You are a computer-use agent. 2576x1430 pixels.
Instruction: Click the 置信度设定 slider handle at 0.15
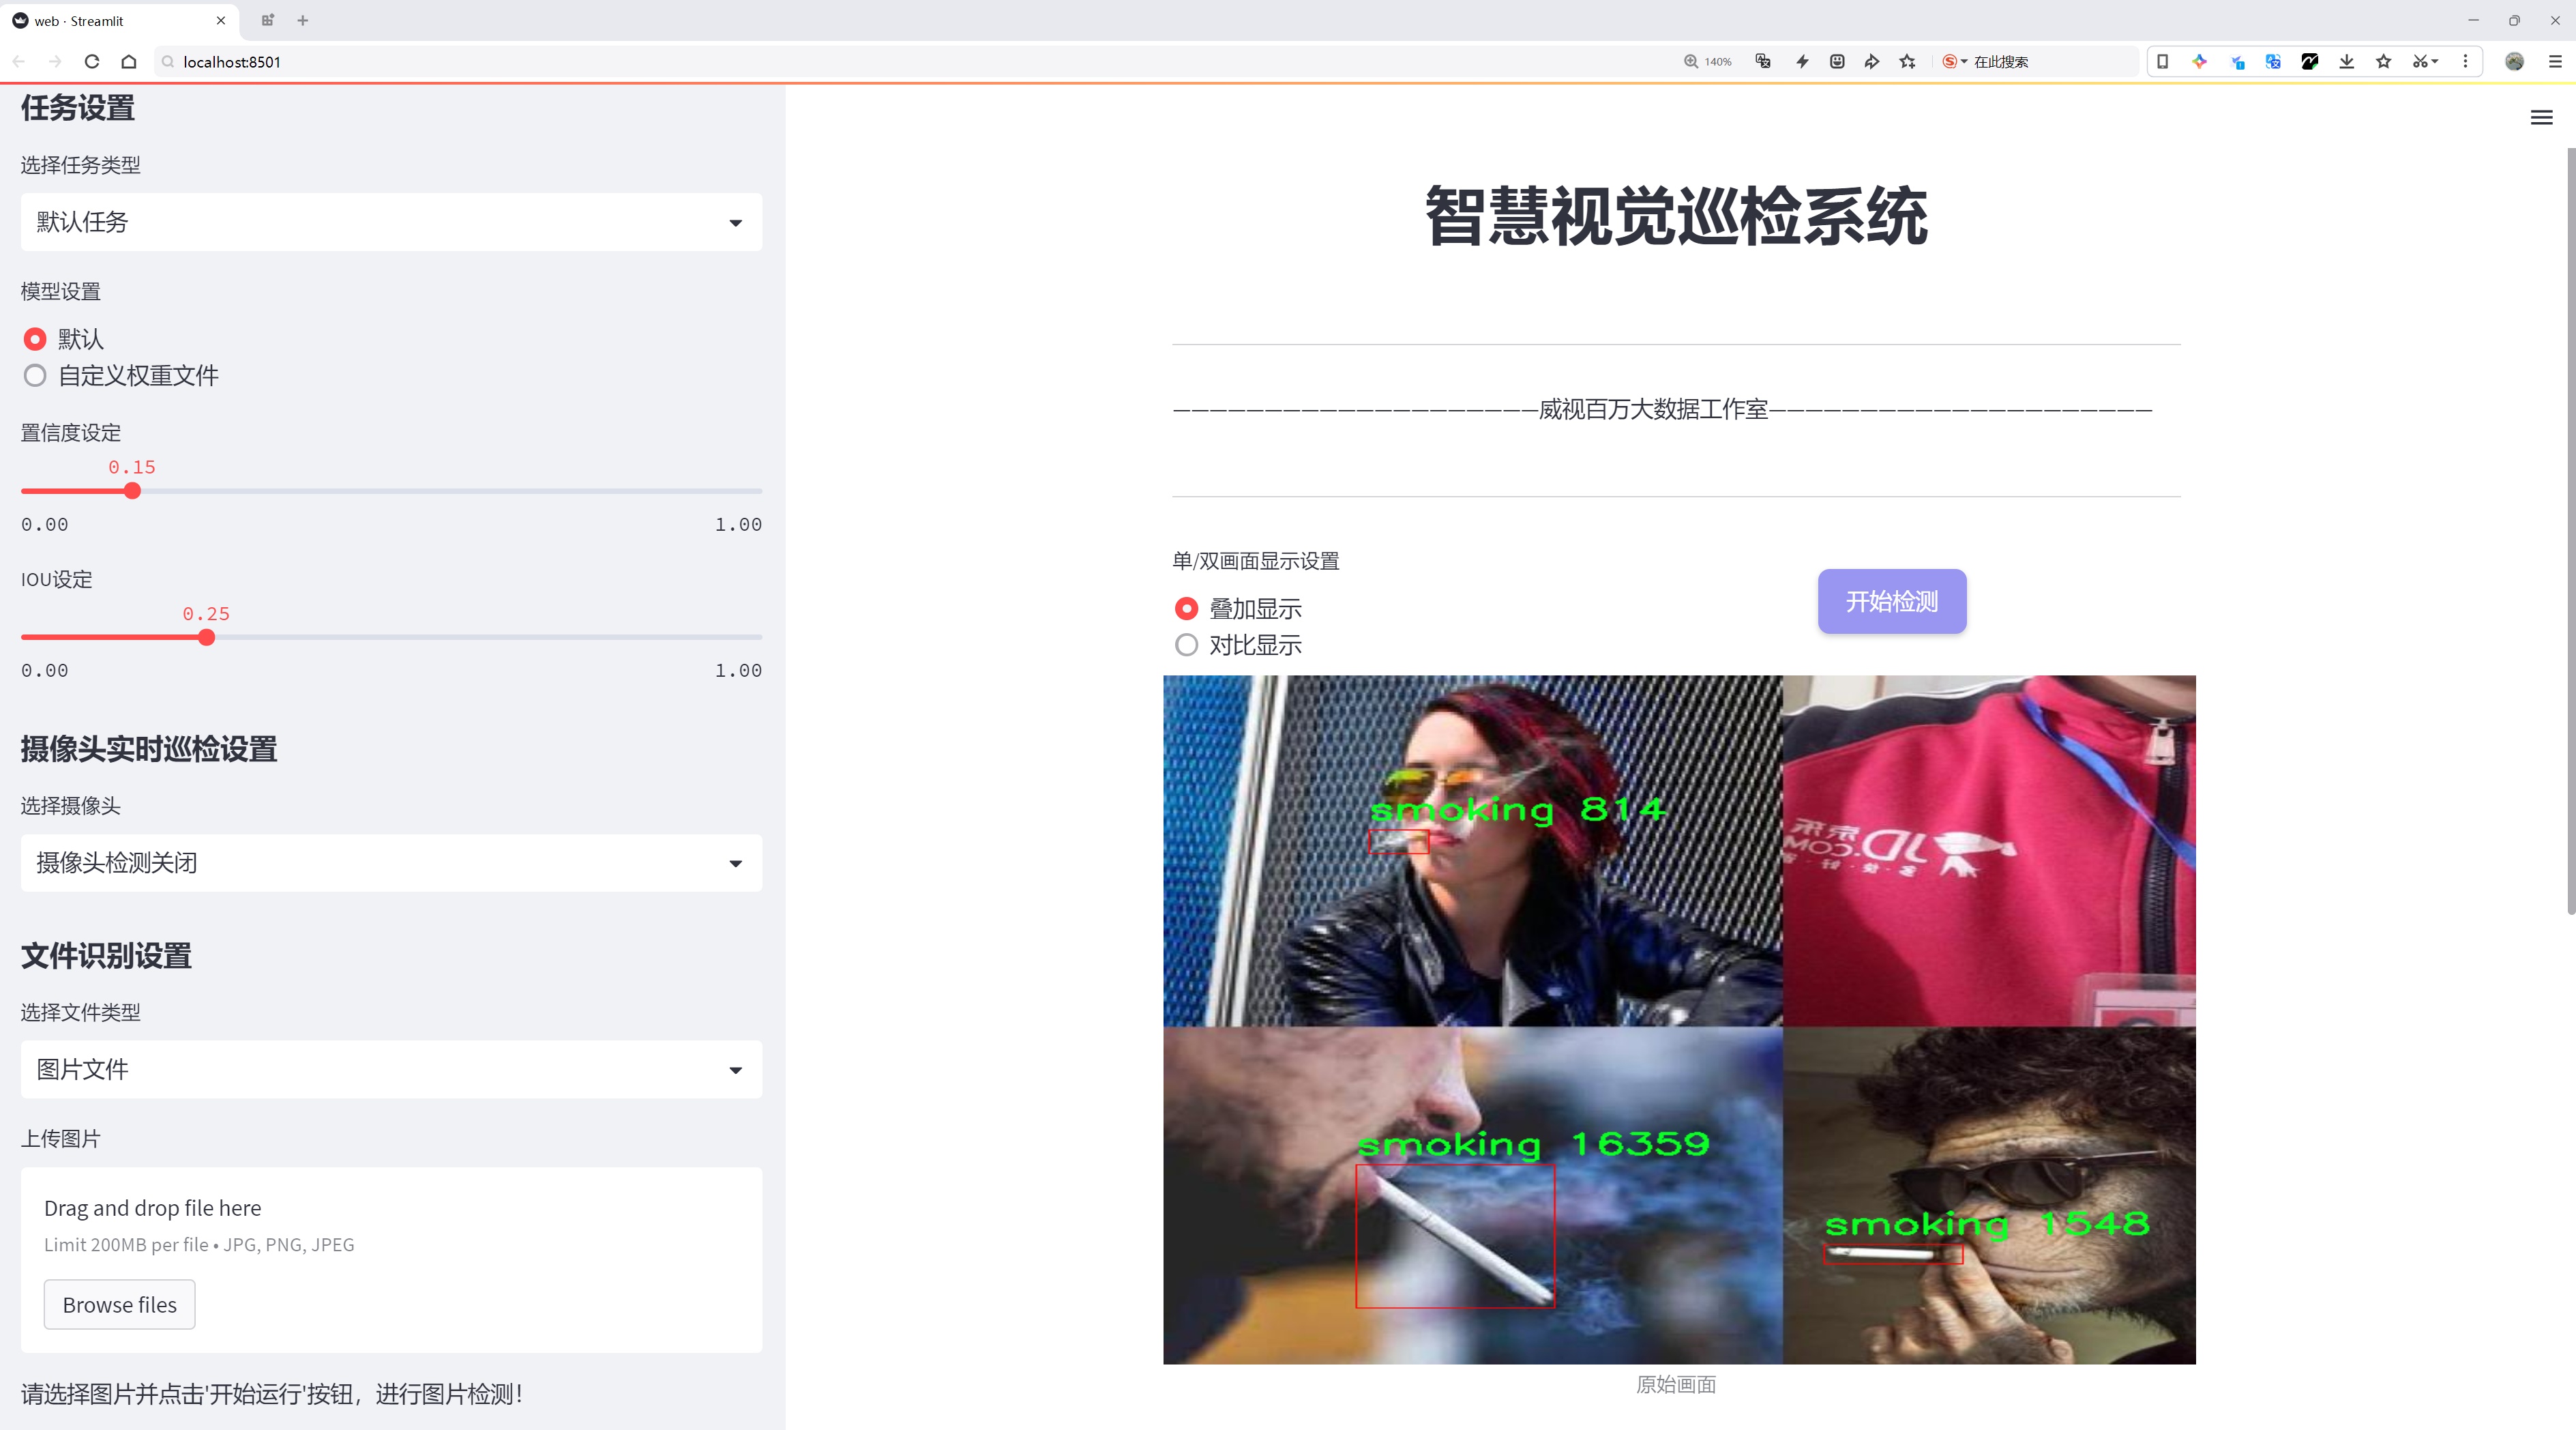point(132,491)
